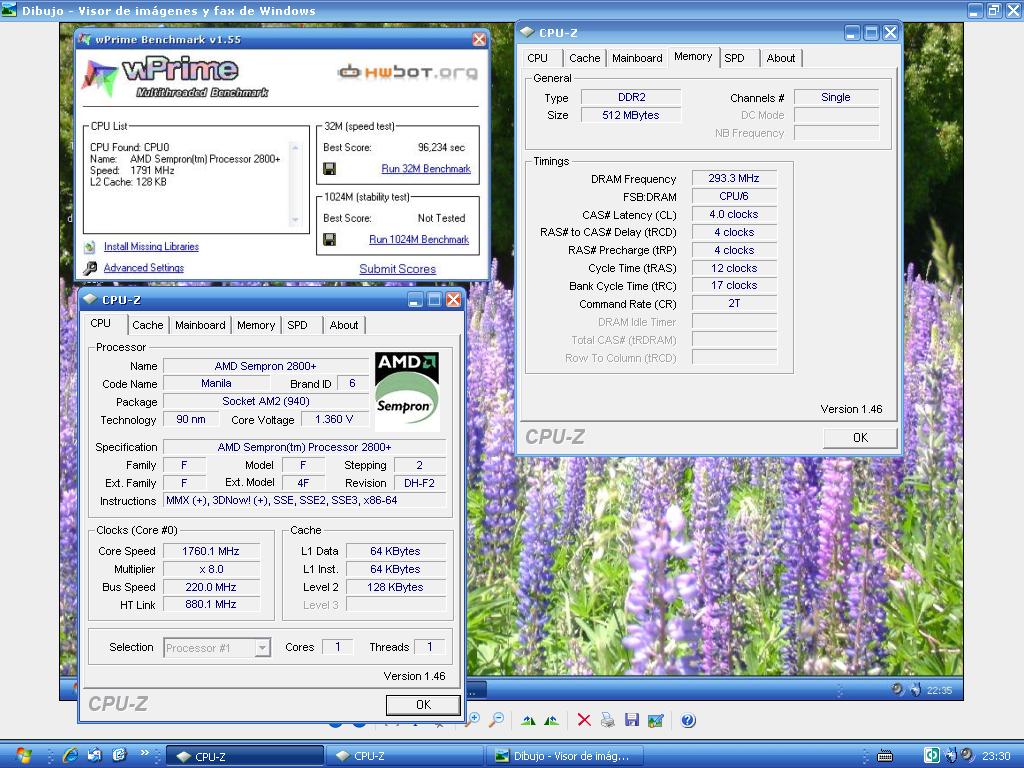Open Cache tab in upper CPU-Z window
Image resolution: width=1024 pixels, height=768 pixels.
pyautogui.click(x=584, y=58)
